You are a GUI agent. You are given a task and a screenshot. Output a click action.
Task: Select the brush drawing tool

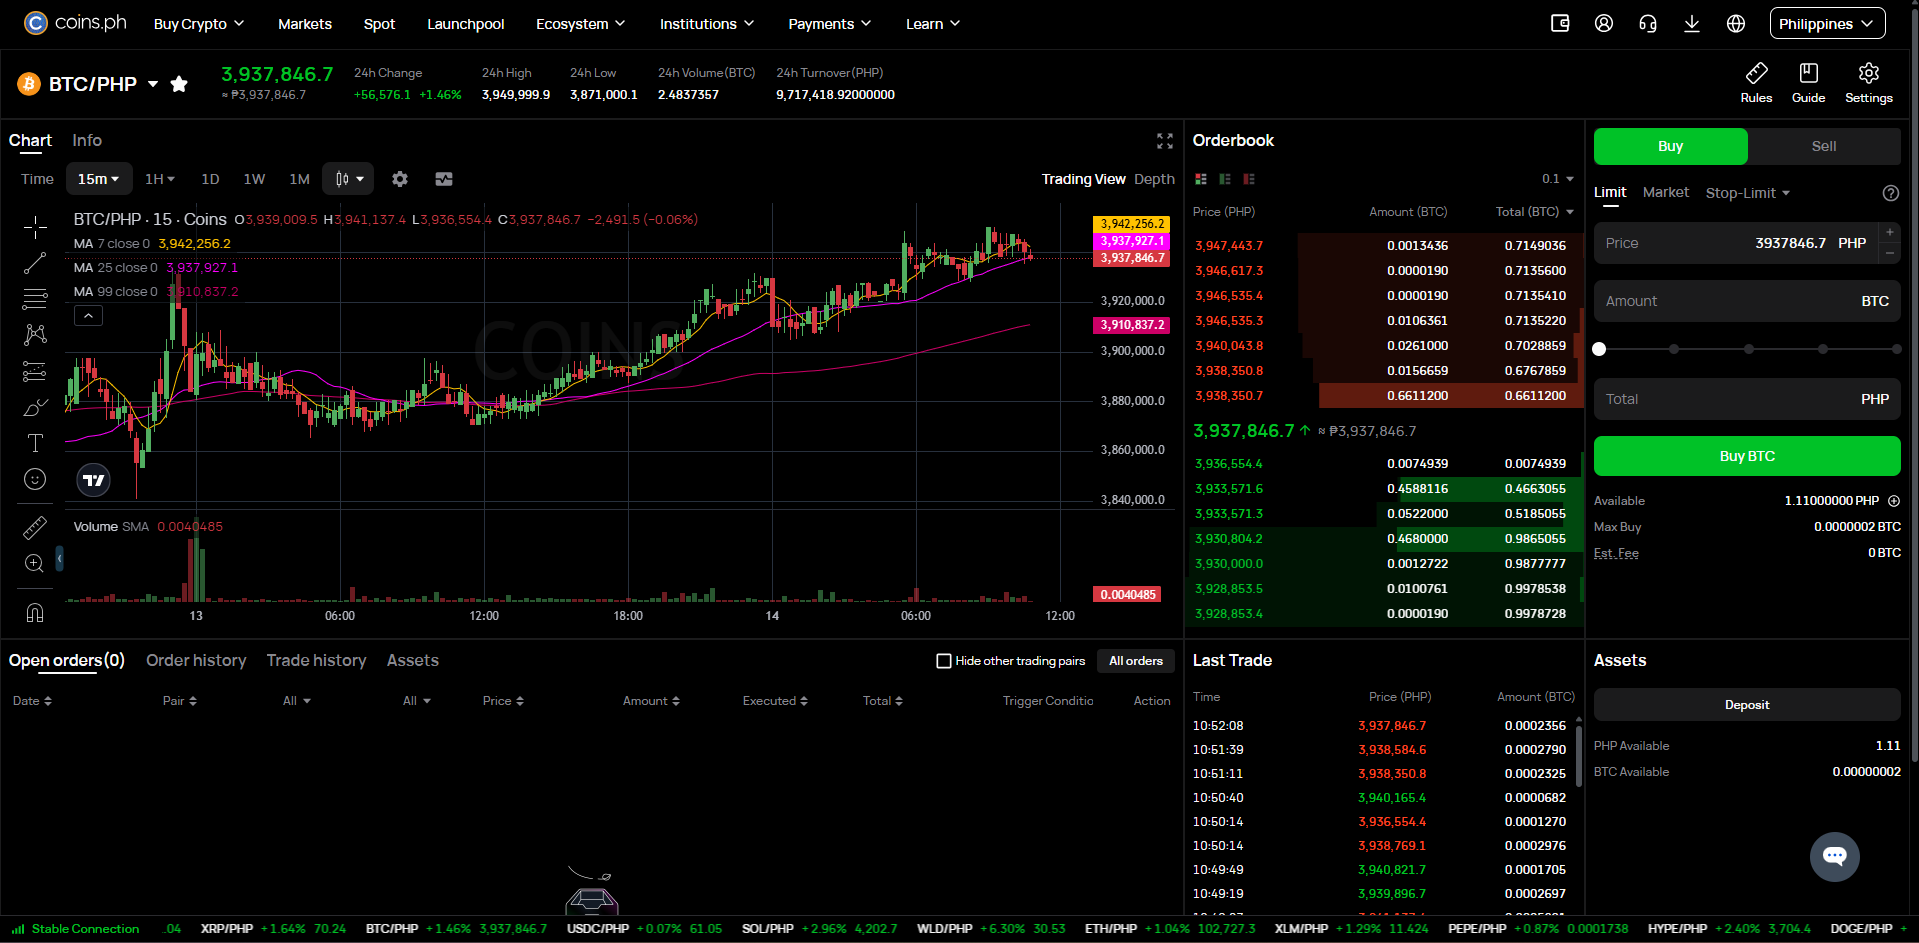35,407
